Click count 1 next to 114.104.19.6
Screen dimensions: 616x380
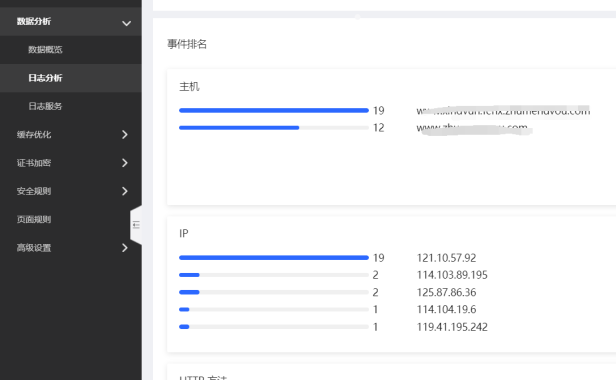(376, 310)
